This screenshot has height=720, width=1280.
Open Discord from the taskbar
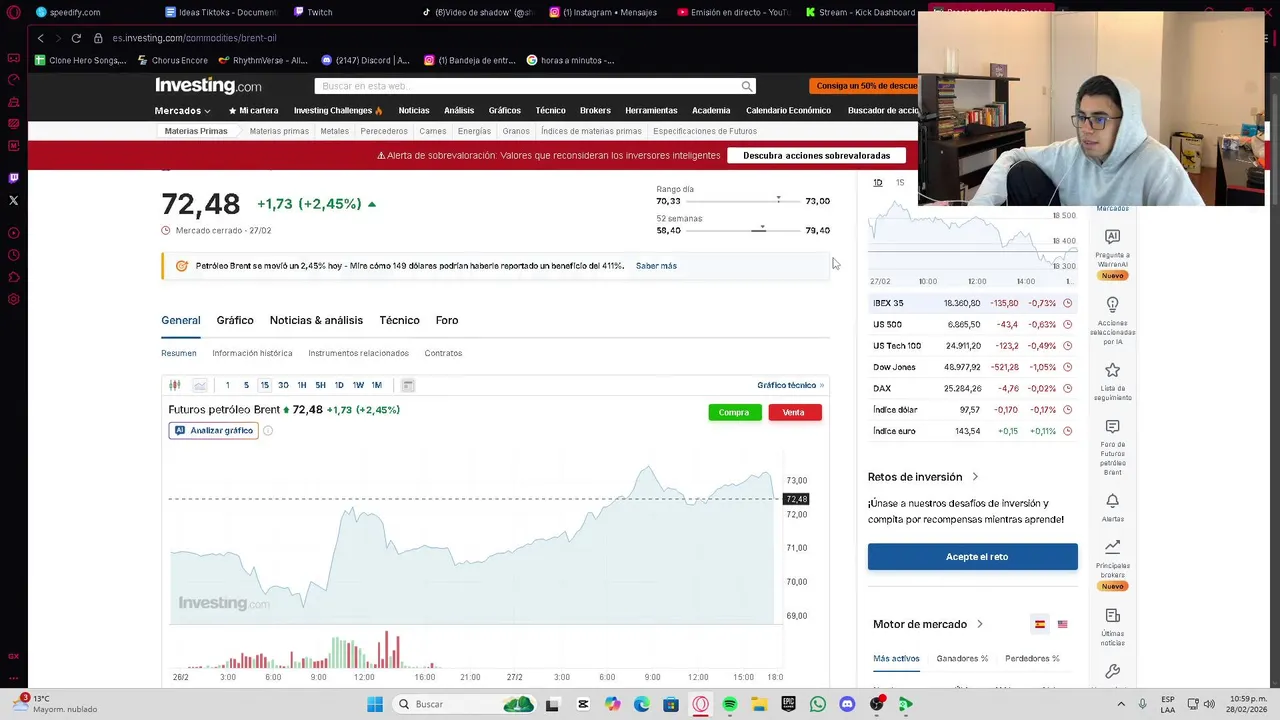[x=847, y=704]
